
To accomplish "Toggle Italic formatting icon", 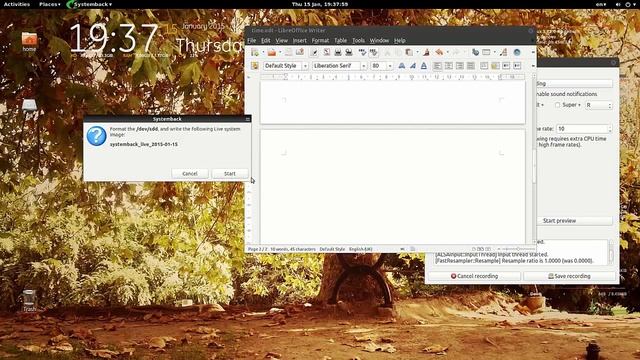I will [413, 66].
